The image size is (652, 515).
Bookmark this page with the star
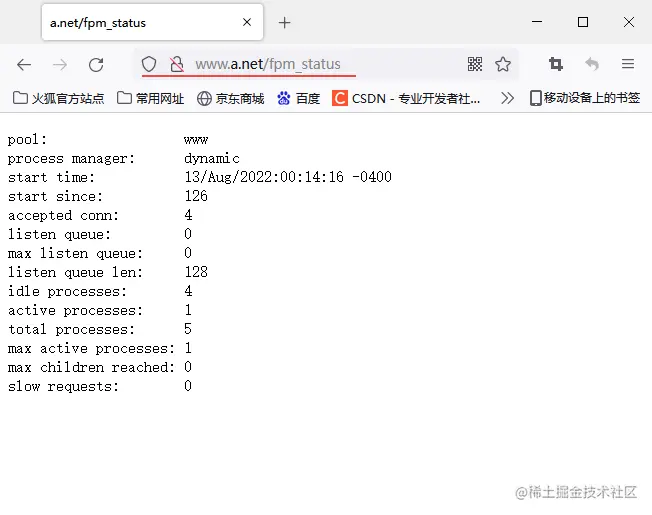[503, 64]
